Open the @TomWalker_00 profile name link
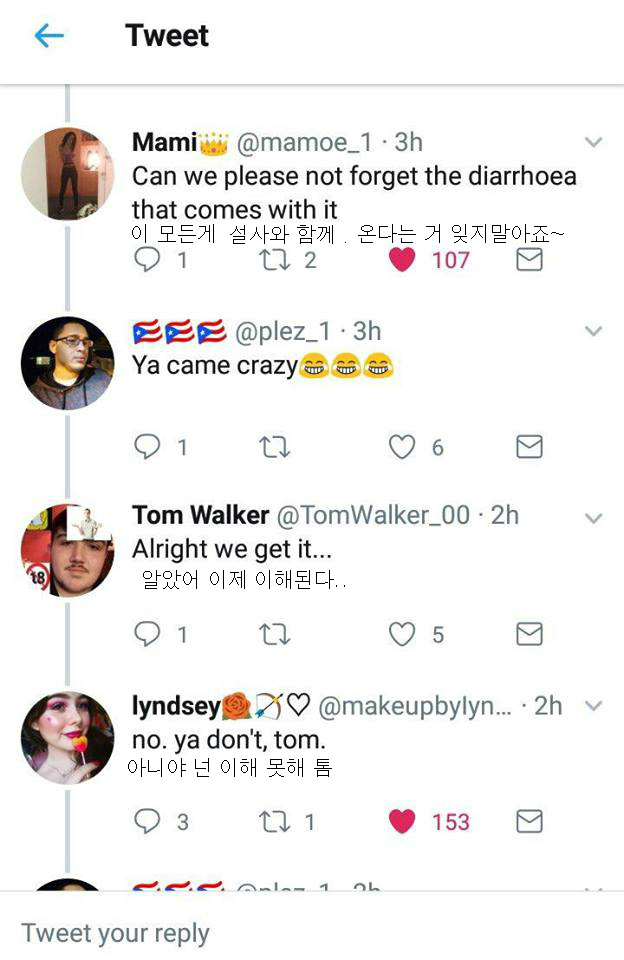 pos(372,516)
